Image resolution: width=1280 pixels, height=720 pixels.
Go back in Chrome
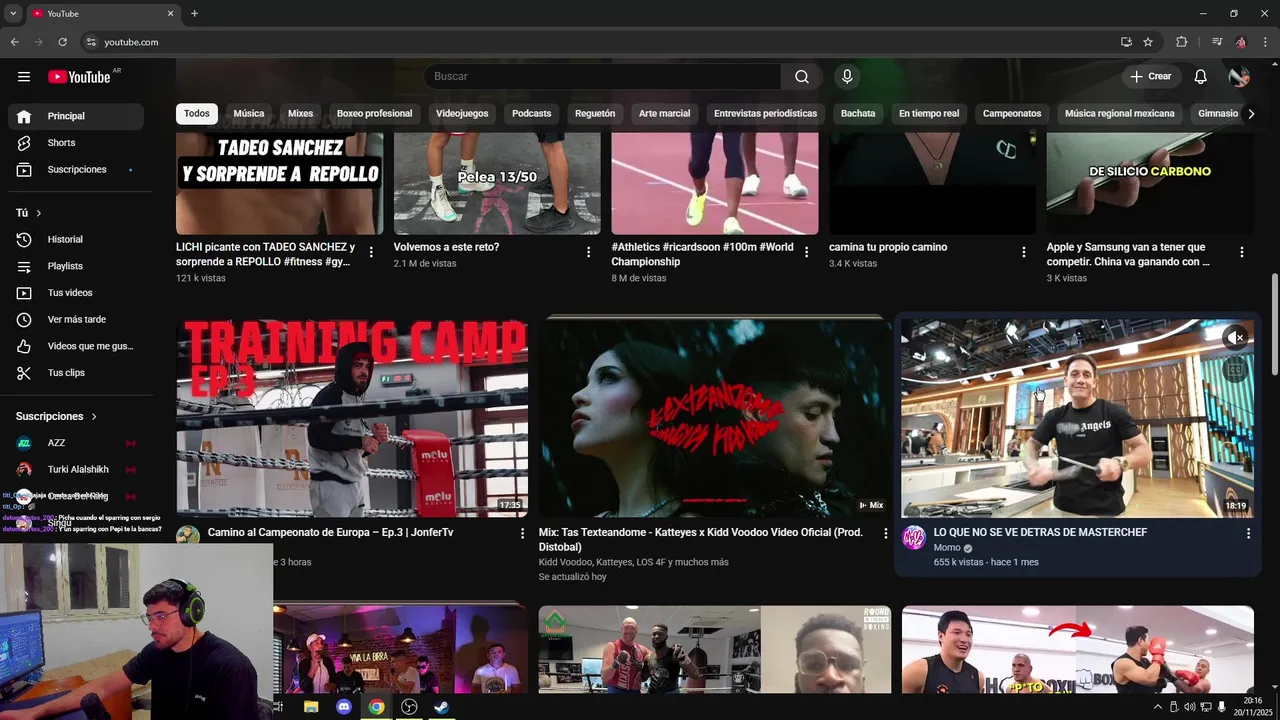14,42
